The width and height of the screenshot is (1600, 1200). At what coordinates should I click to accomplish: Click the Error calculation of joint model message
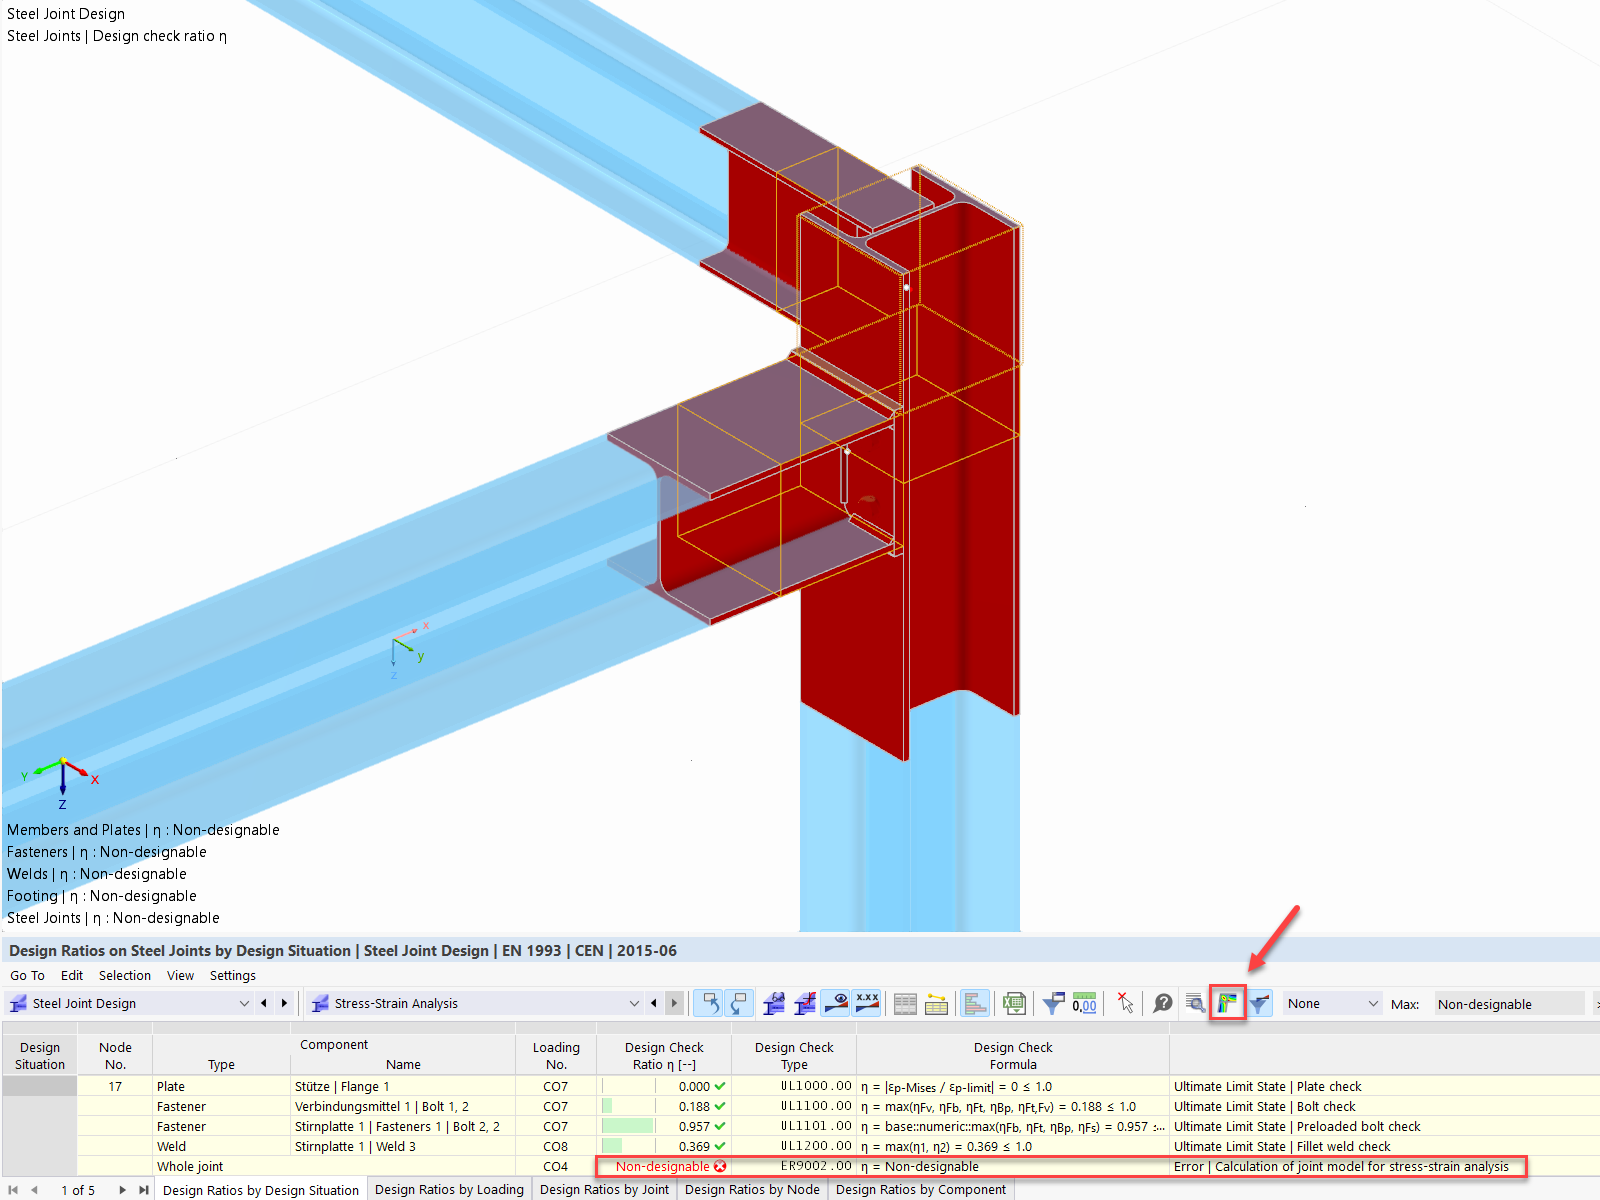tap(1341, 1166)
